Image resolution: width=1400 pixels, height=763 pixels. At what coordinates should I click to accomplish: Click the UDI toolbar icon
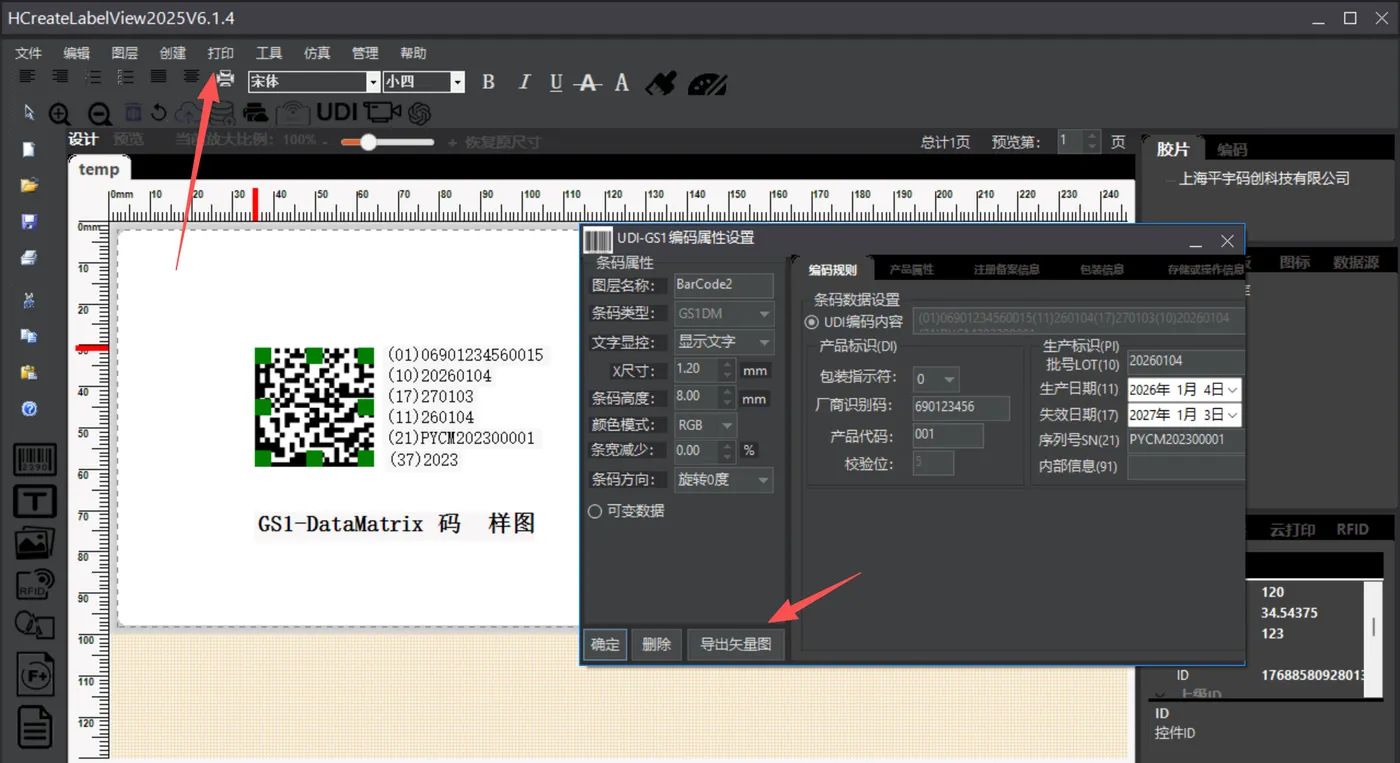tap(337, 112)
